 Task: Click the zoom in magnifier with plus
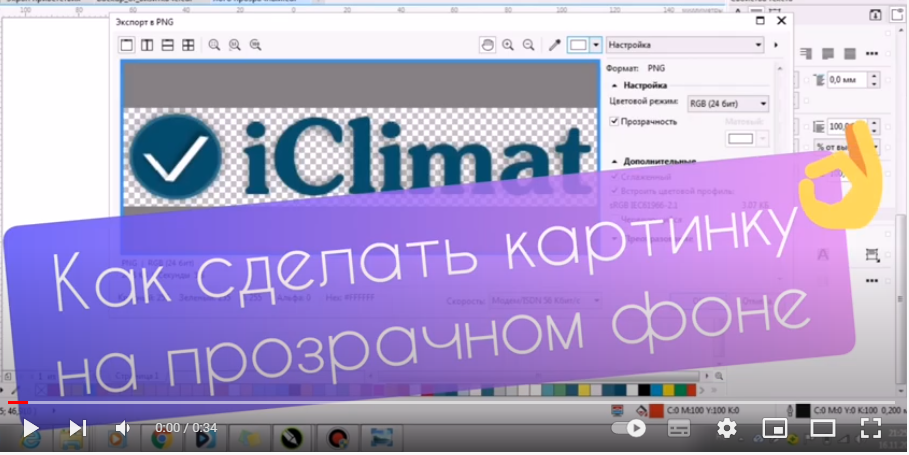pos(508,45)
